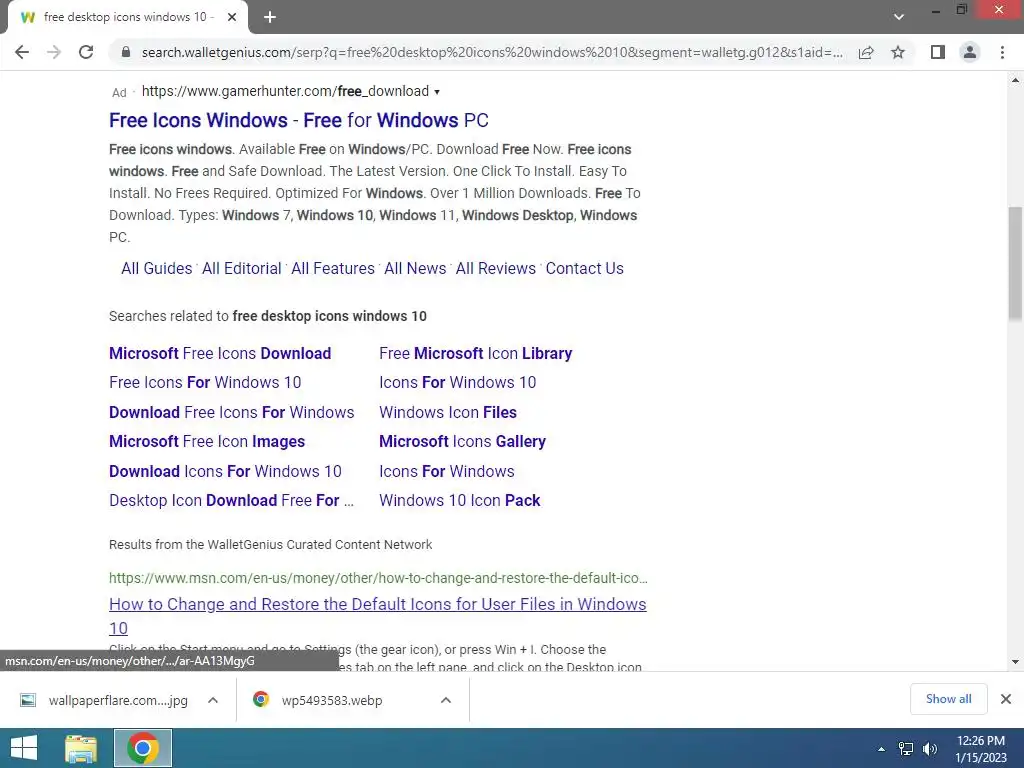
Task: Click the Chrome taskbar icon
Action: (143, 748)
